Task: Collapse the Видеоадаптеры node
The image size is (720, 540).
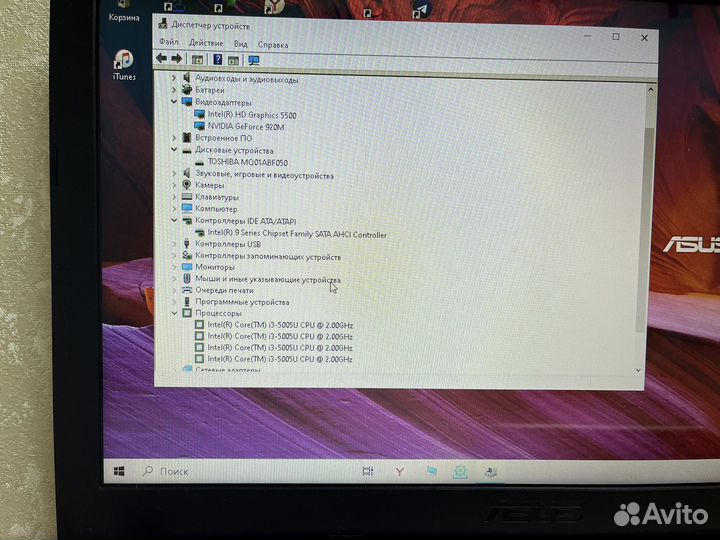Action: point(174,101)
